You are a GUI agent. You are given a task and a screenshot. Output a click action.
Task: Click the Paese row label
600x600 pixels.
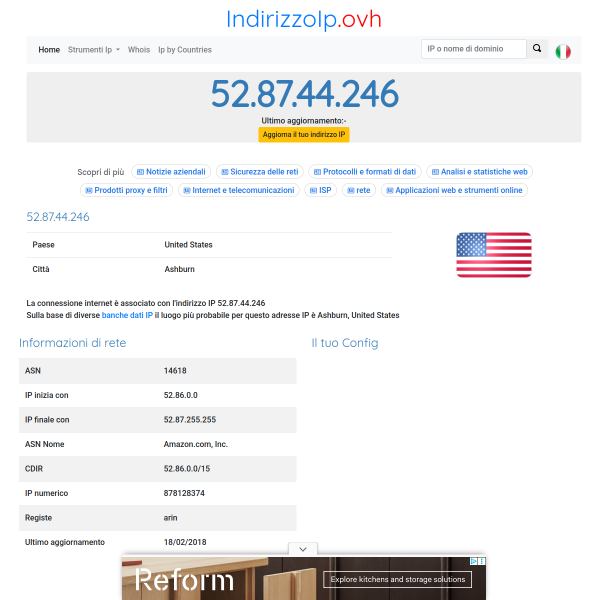pos(43,245)
